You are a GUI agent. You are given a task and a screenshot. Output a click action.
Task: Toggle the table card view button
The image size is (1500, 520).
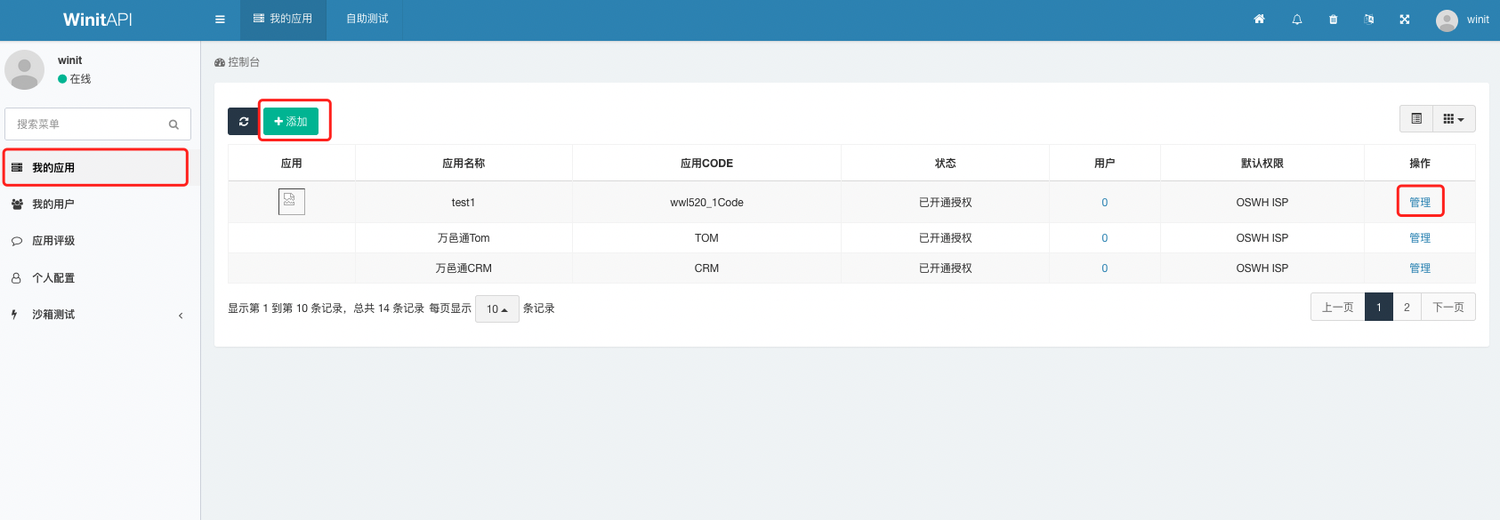coord(1416,119)
